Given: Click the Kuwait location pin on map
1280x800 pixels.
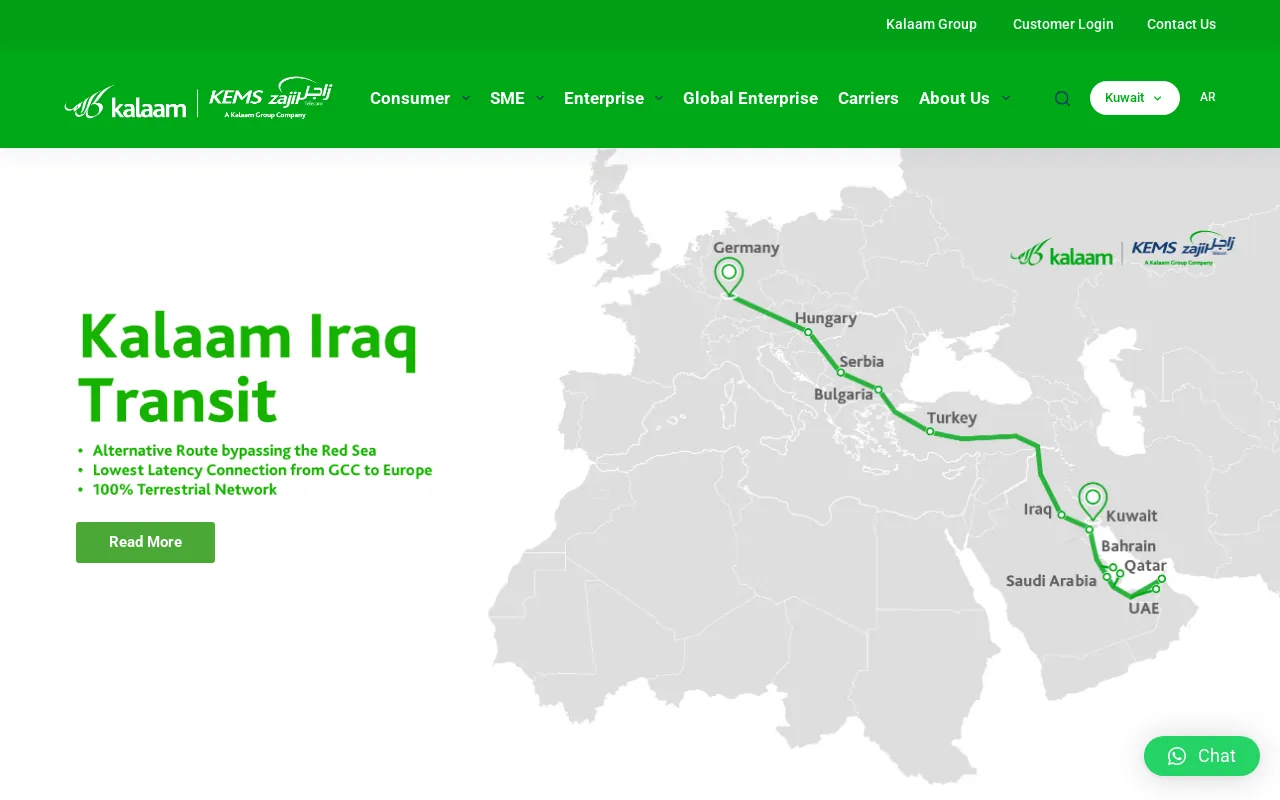Looking at the screenshot, I should (x=1093, y=501).
